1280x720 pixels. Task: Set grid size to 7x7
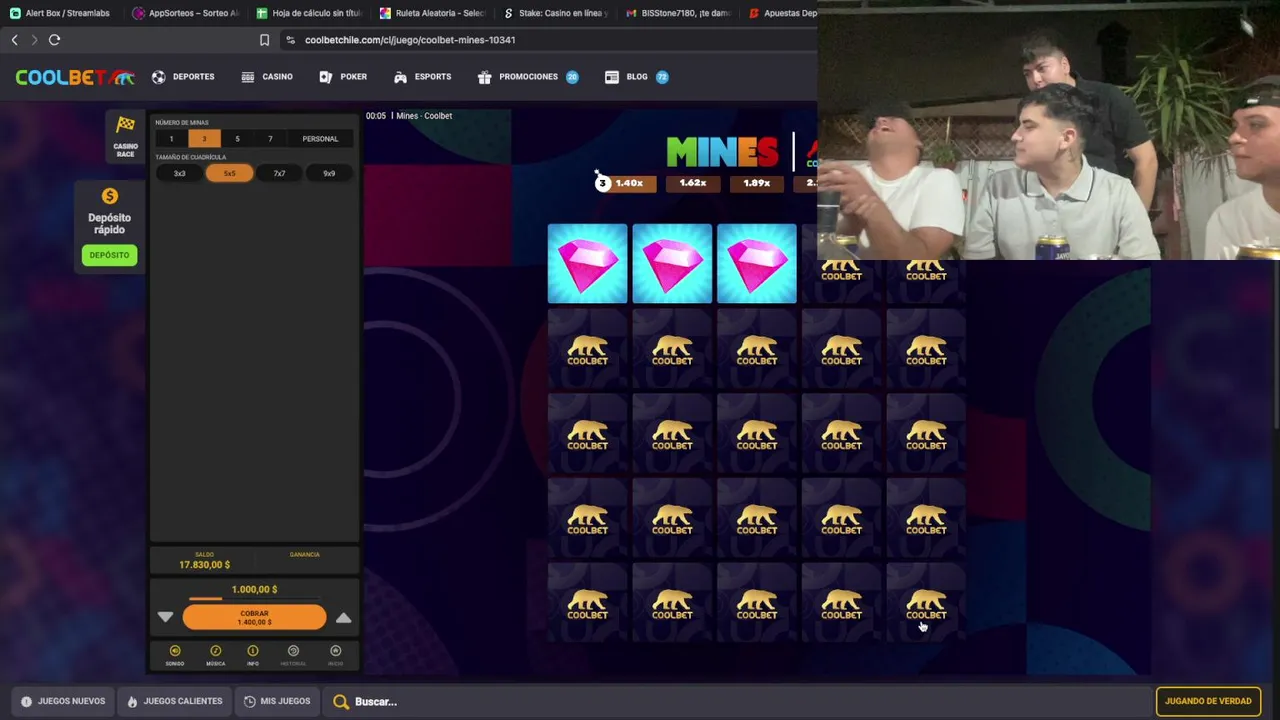click(279, 174)
